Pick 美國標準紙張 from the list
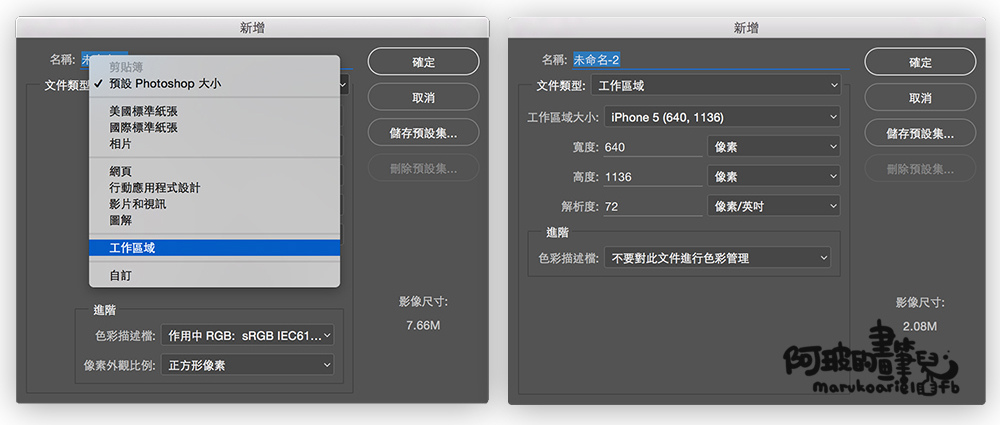 coord(144,112)
